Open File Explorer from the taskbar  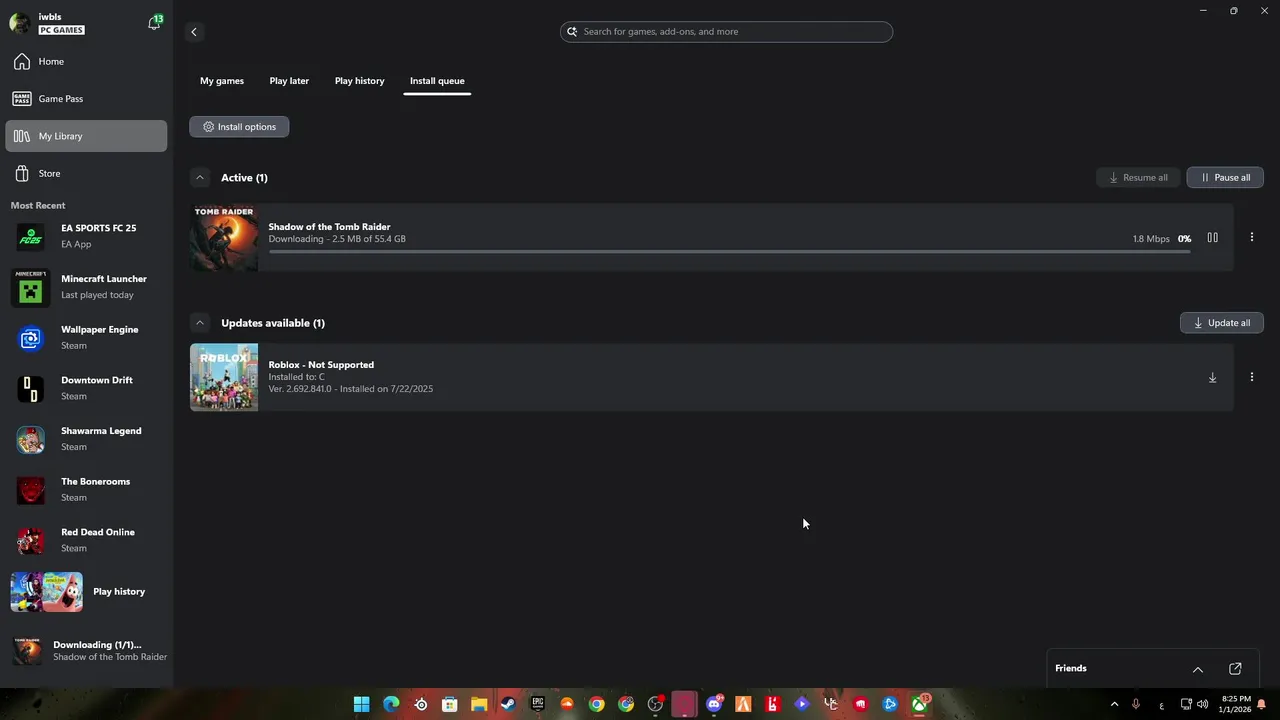[479, 705]
